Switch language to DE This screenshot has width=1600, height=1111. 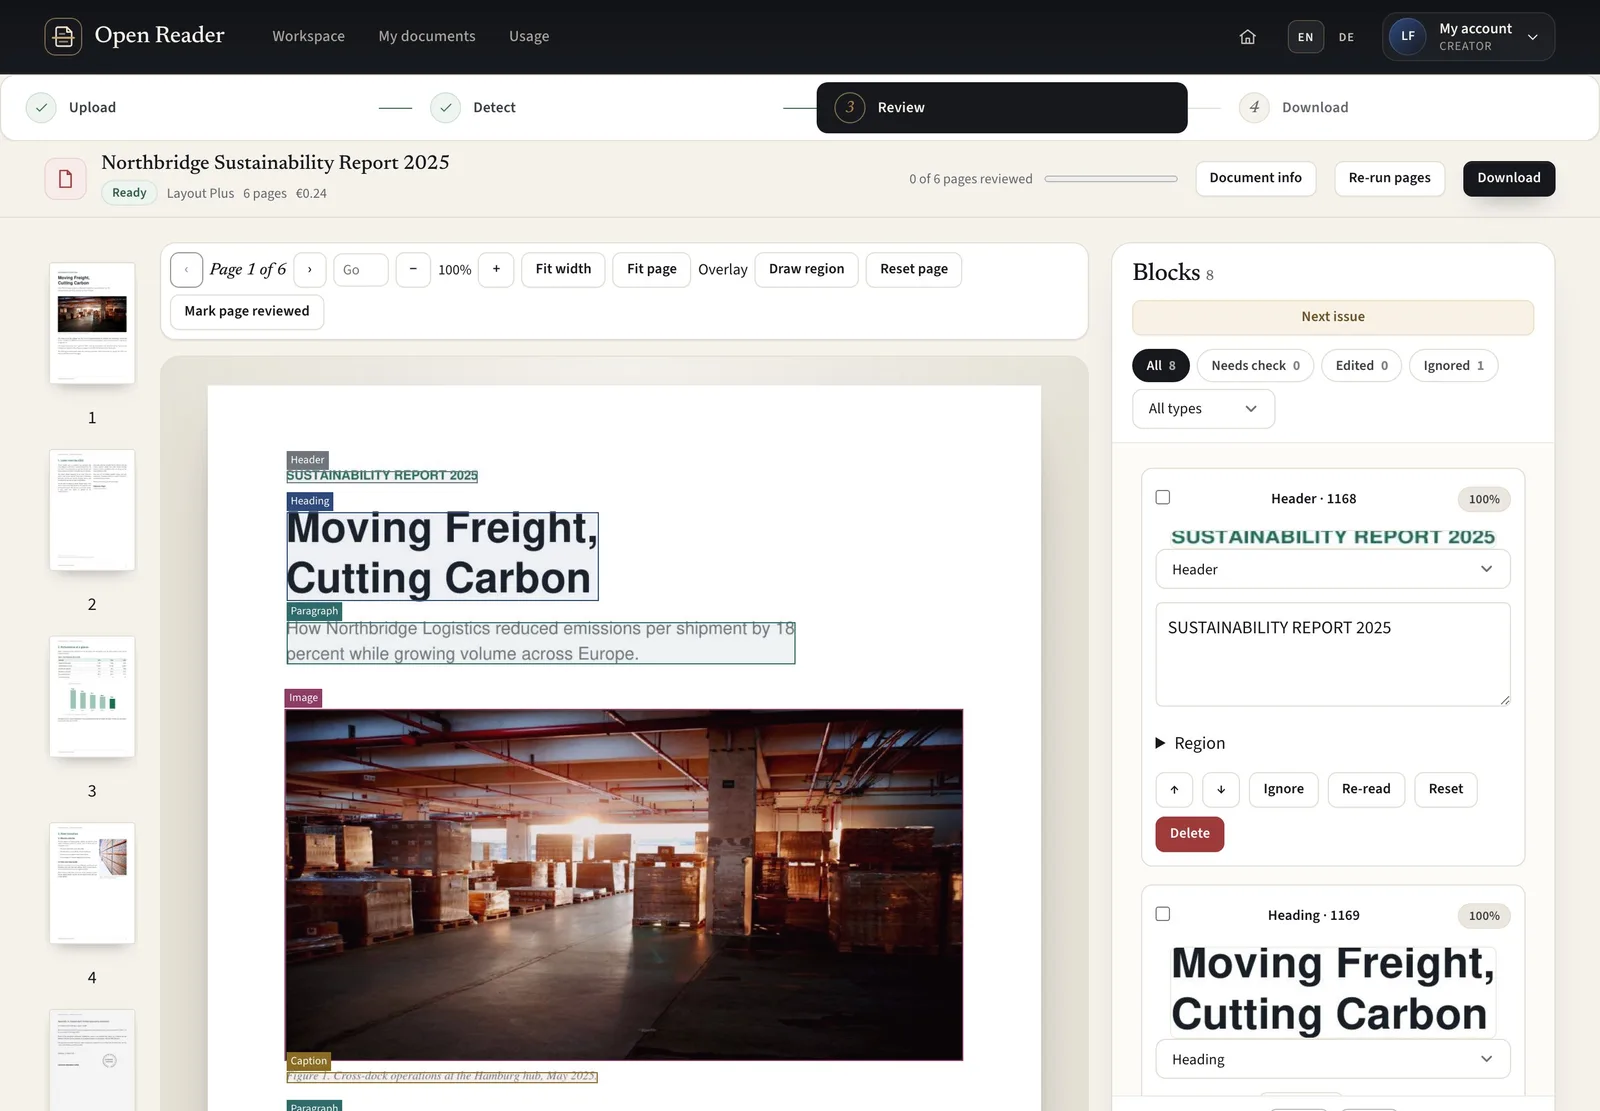[x=1347, y=37]
